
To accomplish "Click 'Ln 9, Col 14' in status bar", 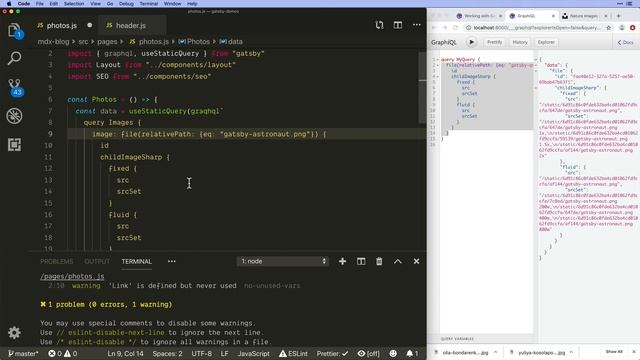I will pos(125,353).
